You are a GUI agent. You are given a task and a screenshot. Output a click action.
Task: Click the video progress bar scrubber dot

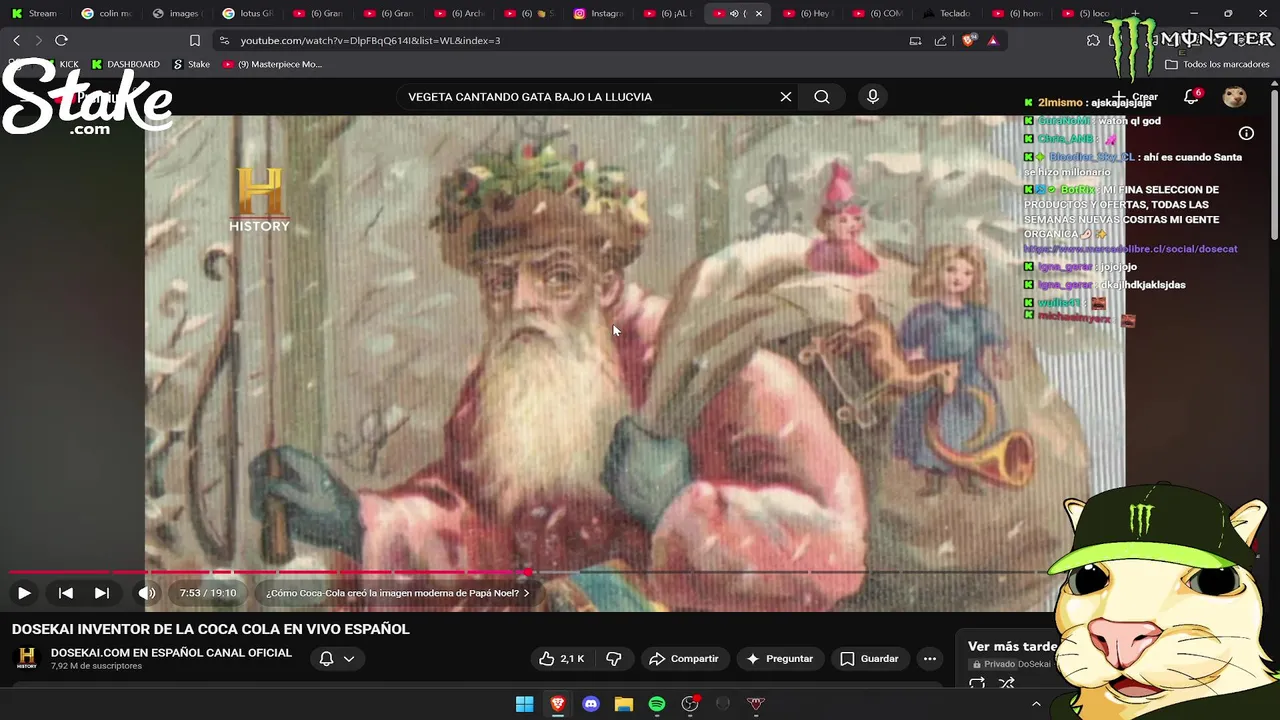[527, 572]
